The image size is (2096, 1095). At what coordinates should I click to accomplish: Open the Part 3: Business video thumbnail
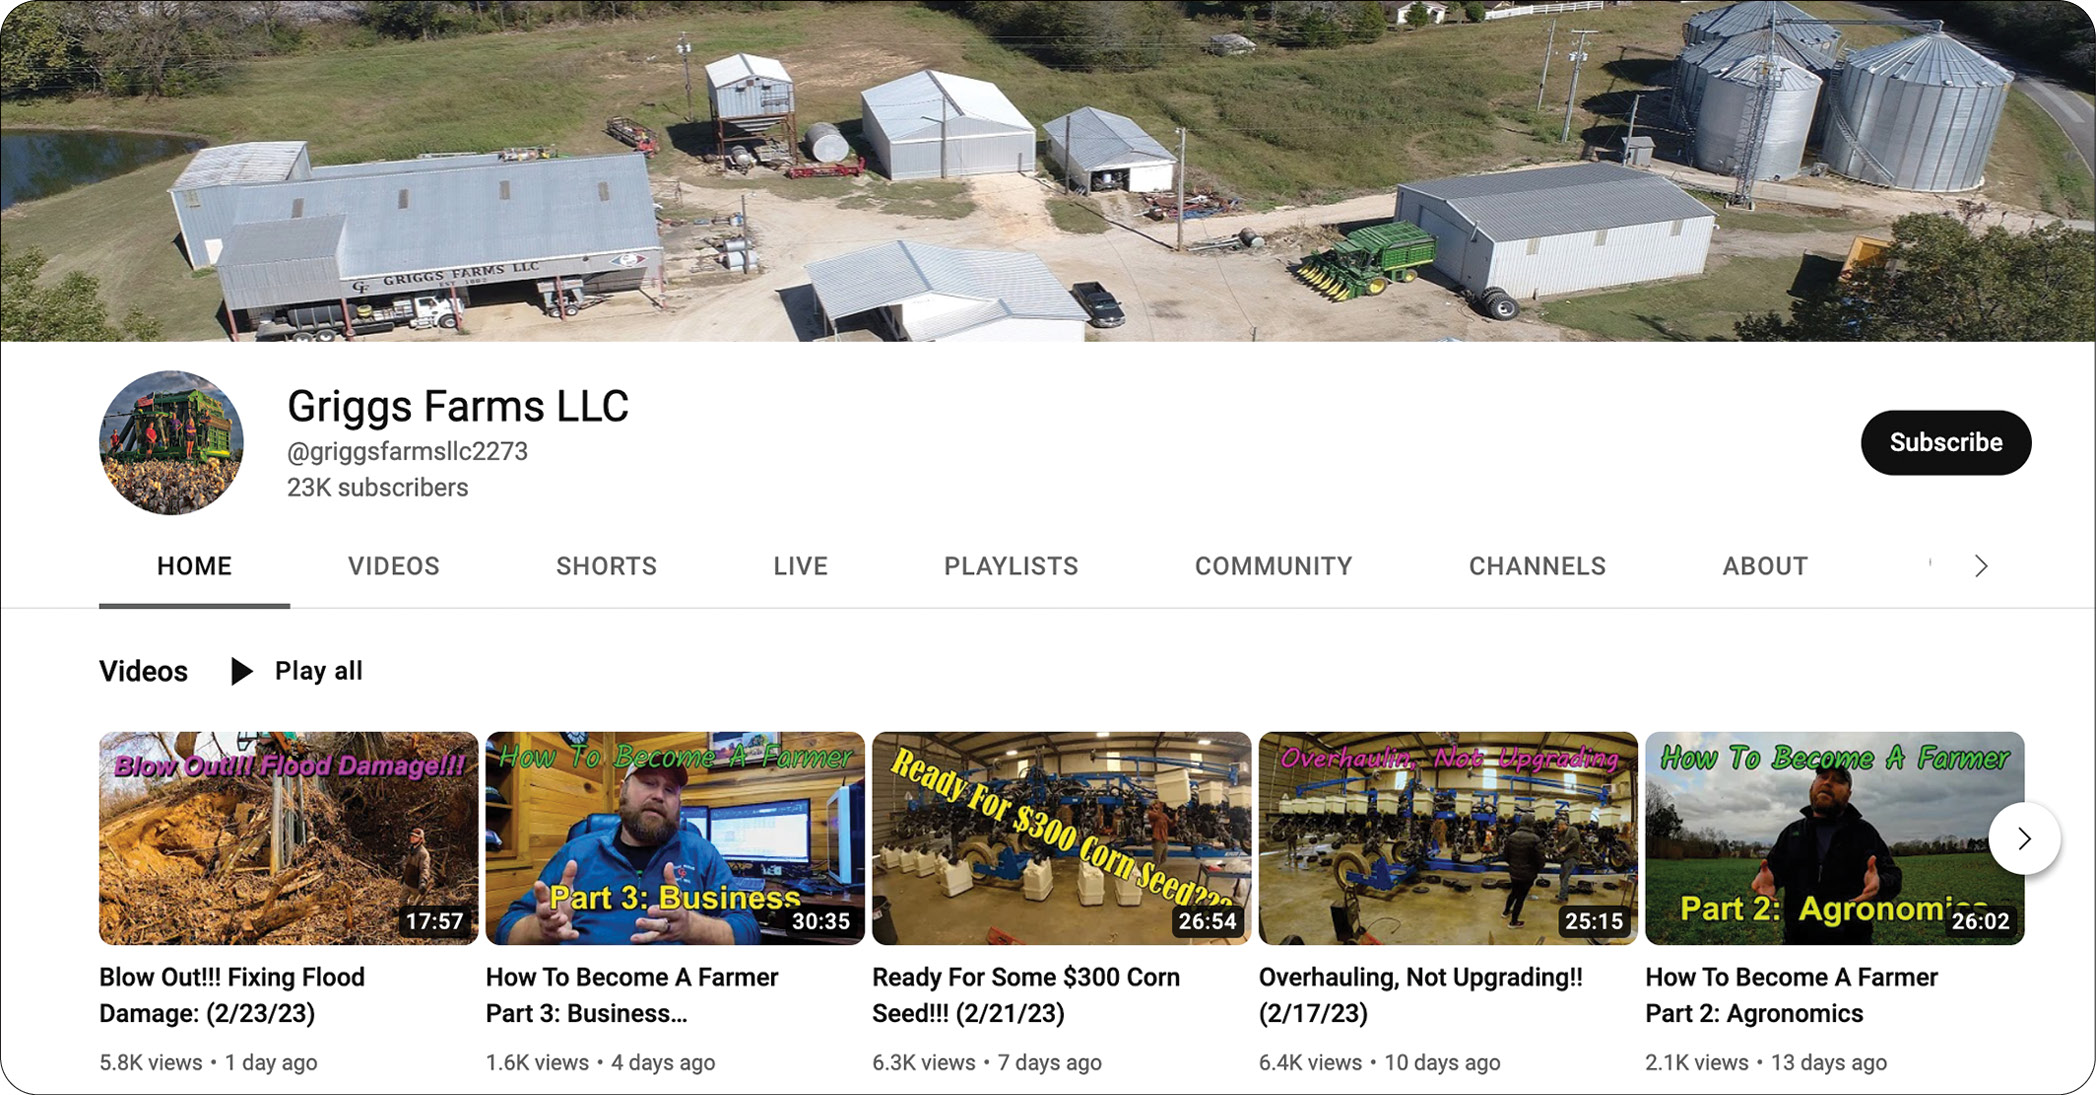(x=675, y=838)
